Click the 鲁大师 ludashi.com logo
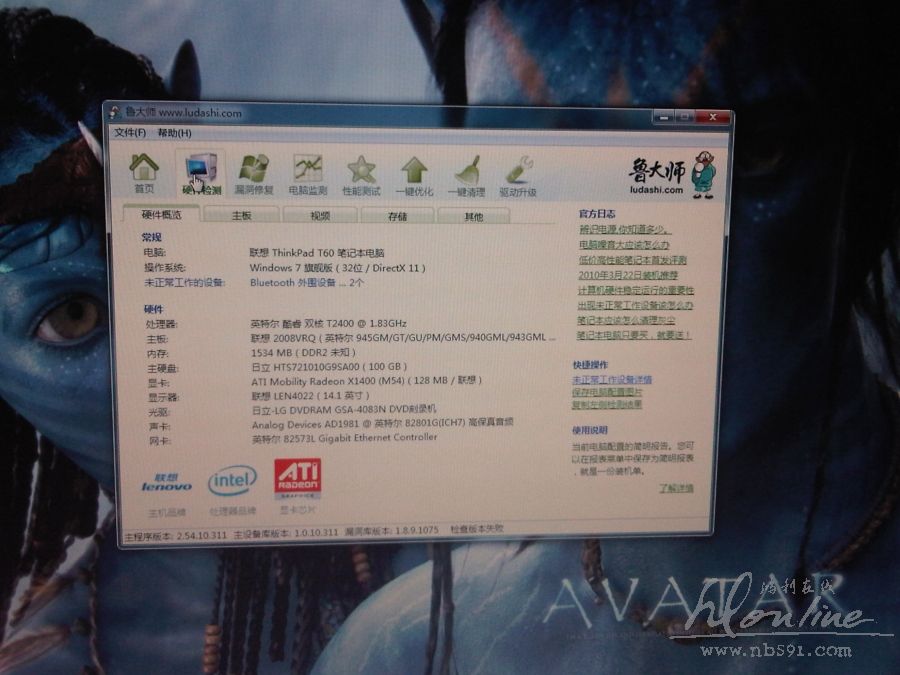Viewport: 900px width, 675px height. click(x=672, y=175)
